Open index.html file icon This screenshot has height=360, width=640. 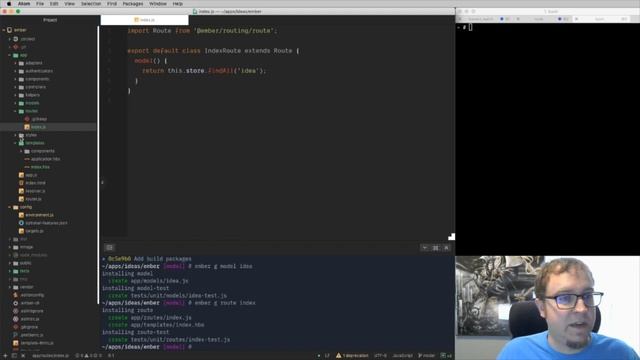[21, 183]
